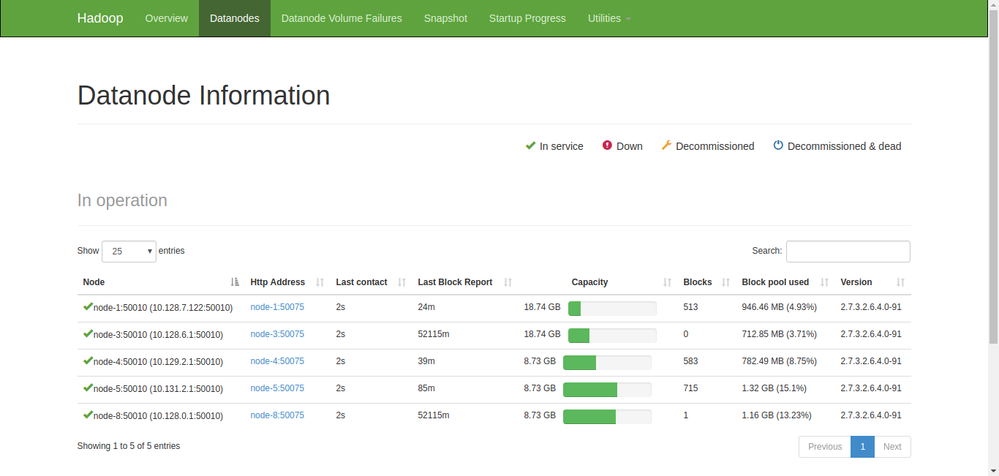Sort by Last contact column arrows
Screen dimensions: 999x476
pyautogui.click(x=402, y=283)
